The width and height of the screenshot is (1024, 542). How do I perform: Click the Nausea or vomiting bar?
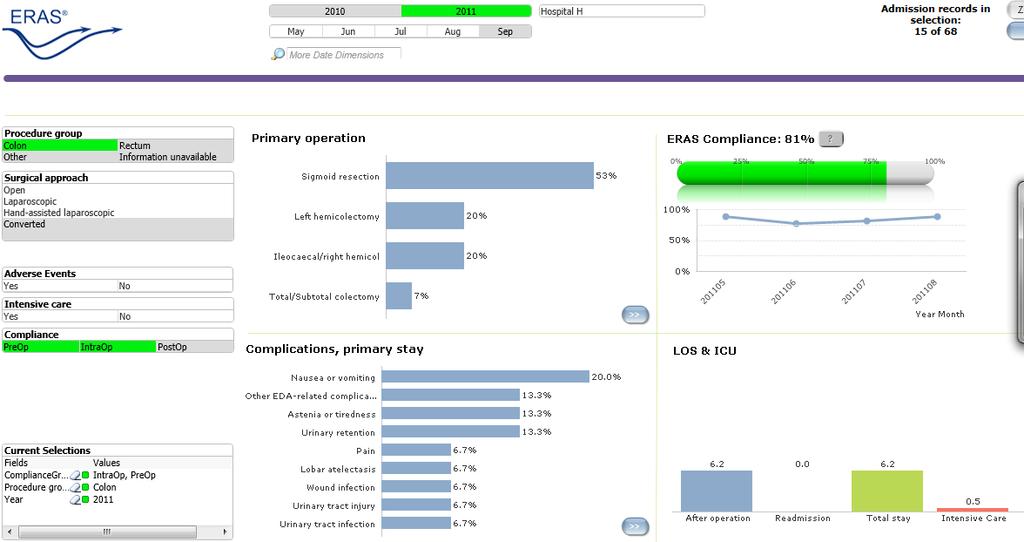coord(485,377)
